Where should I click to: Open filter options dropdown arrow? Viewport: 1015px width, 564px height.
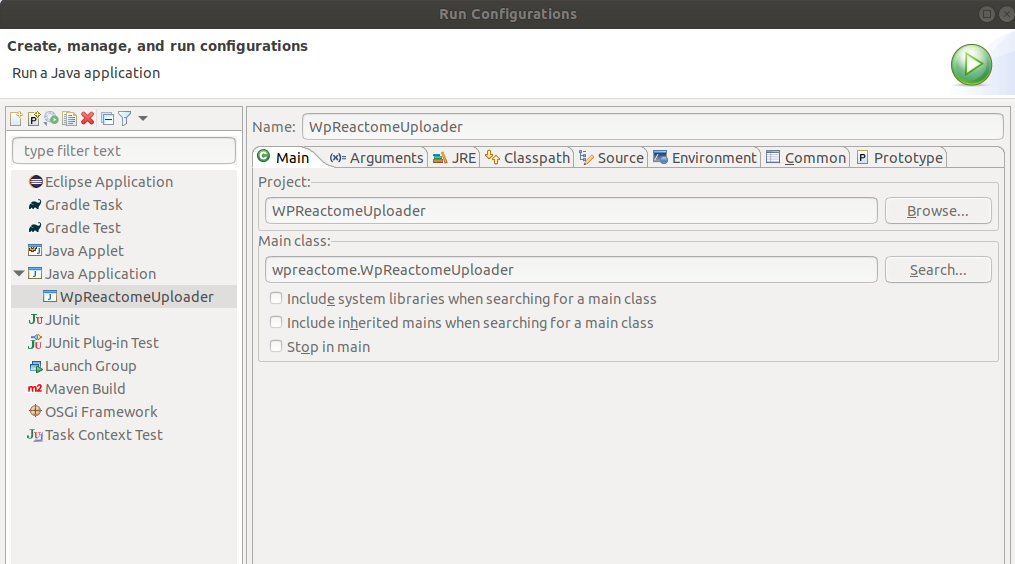tap(143, 118)
